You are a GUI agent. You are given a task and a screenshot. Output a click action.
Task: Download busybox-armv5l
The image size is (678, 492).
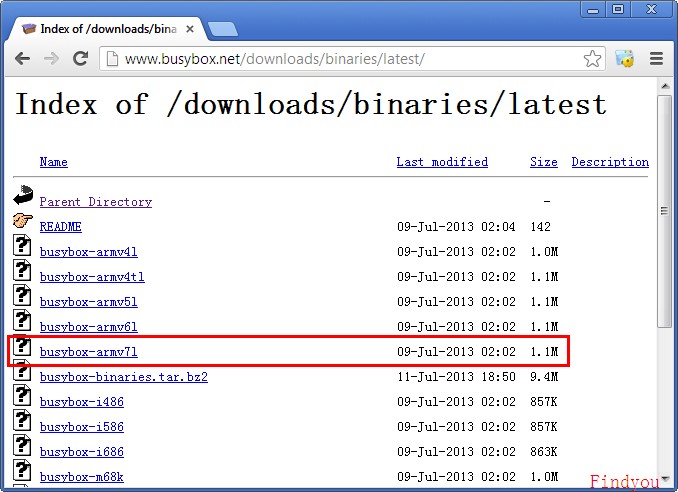tap(89, 302)
